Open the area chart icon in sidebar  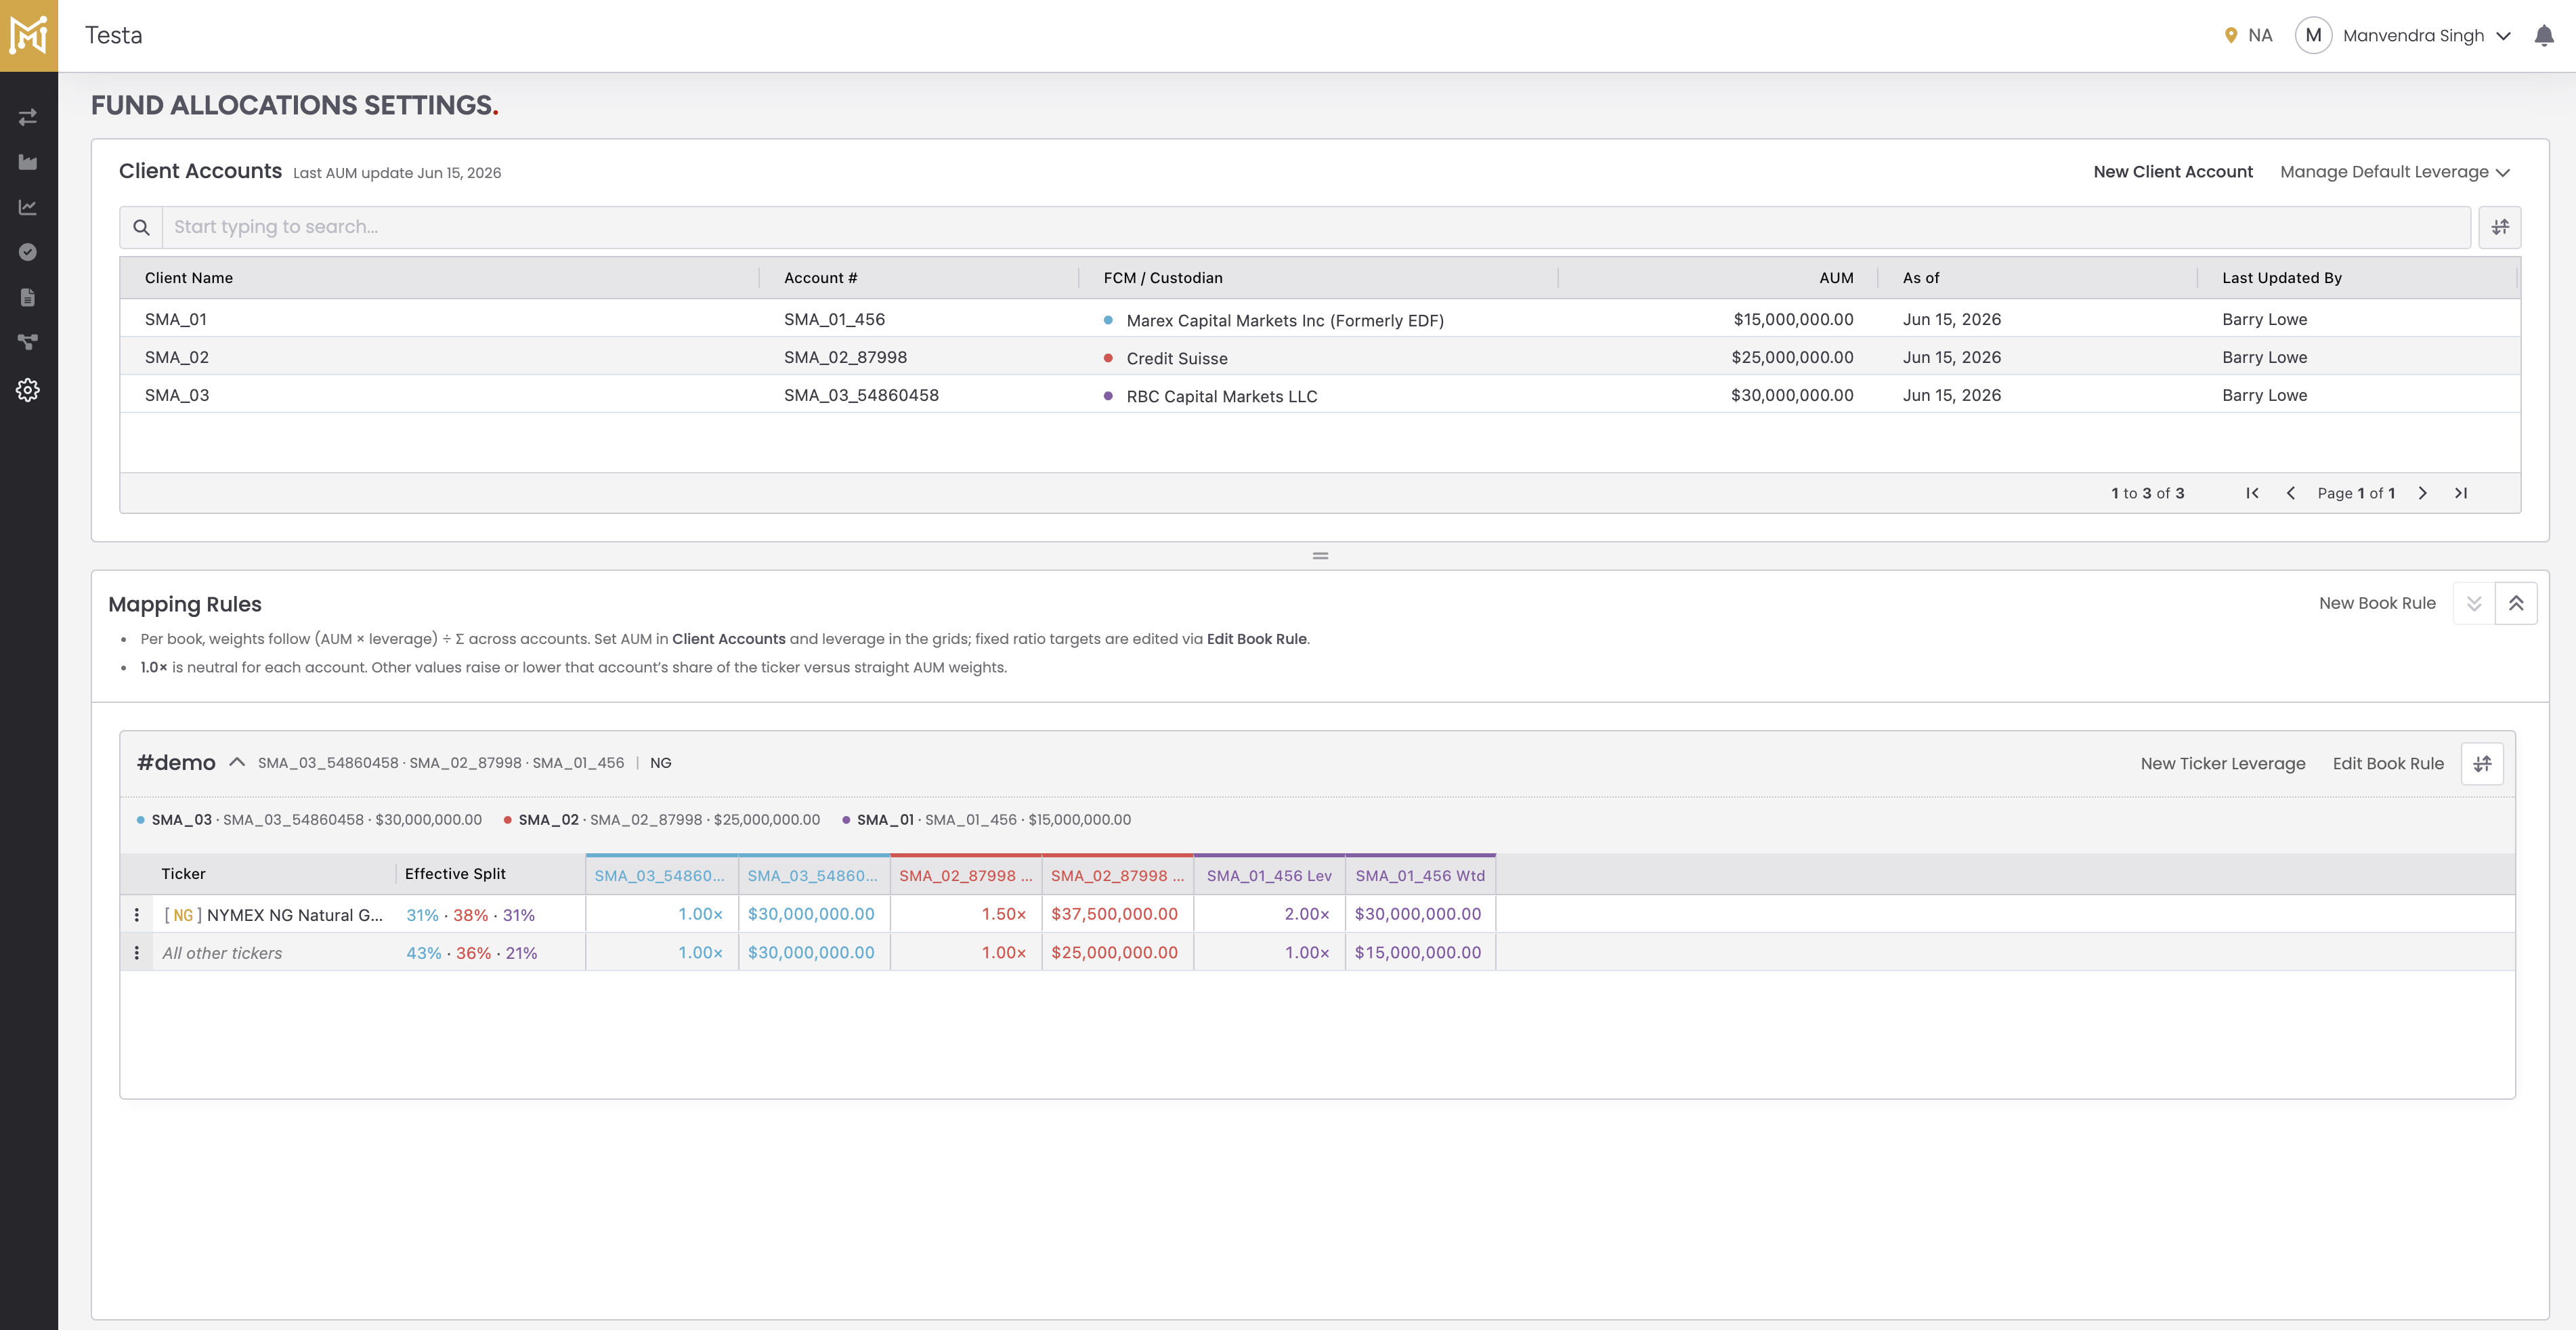[28, 162]
